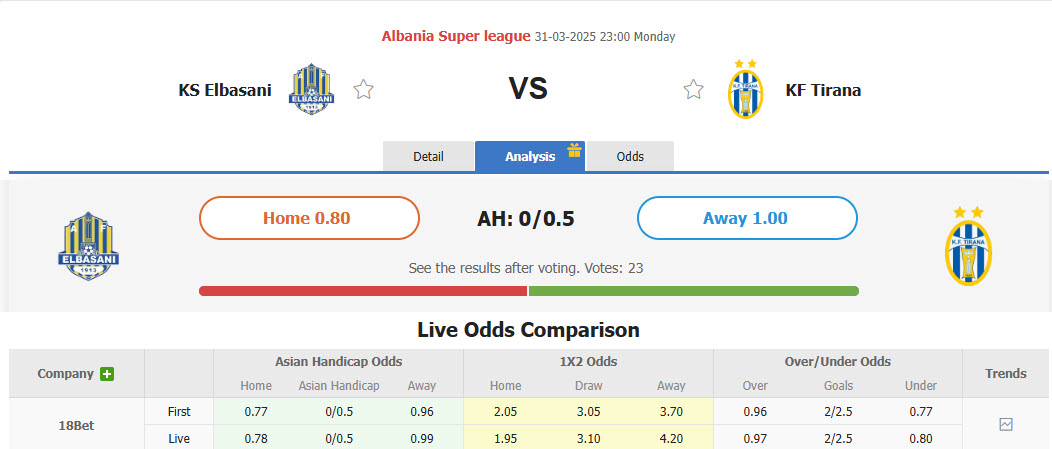This screenshot has width=1052, height=449.
Task: Click the green away portion of vote bar
Action: (693, 291)
